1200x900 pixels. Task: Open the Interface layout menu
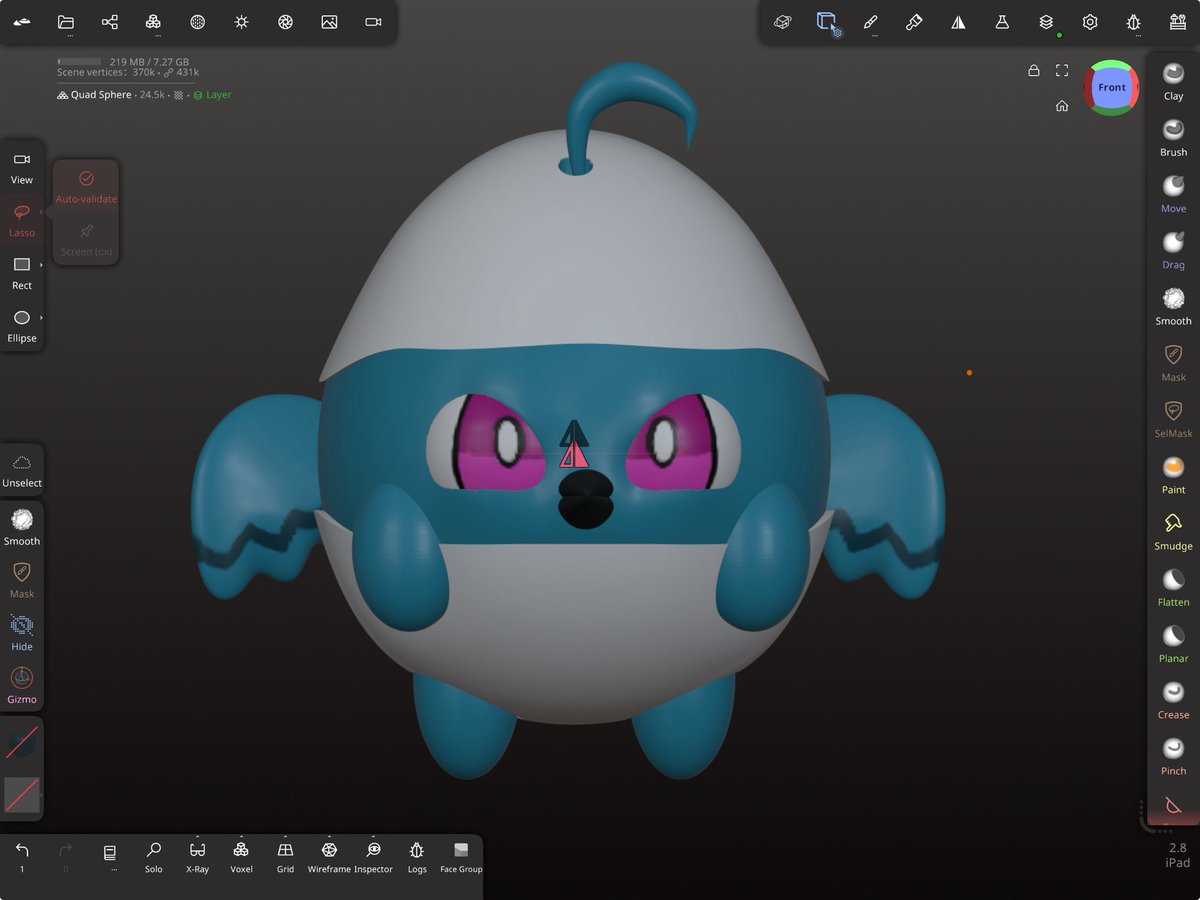coord(1177,22)
